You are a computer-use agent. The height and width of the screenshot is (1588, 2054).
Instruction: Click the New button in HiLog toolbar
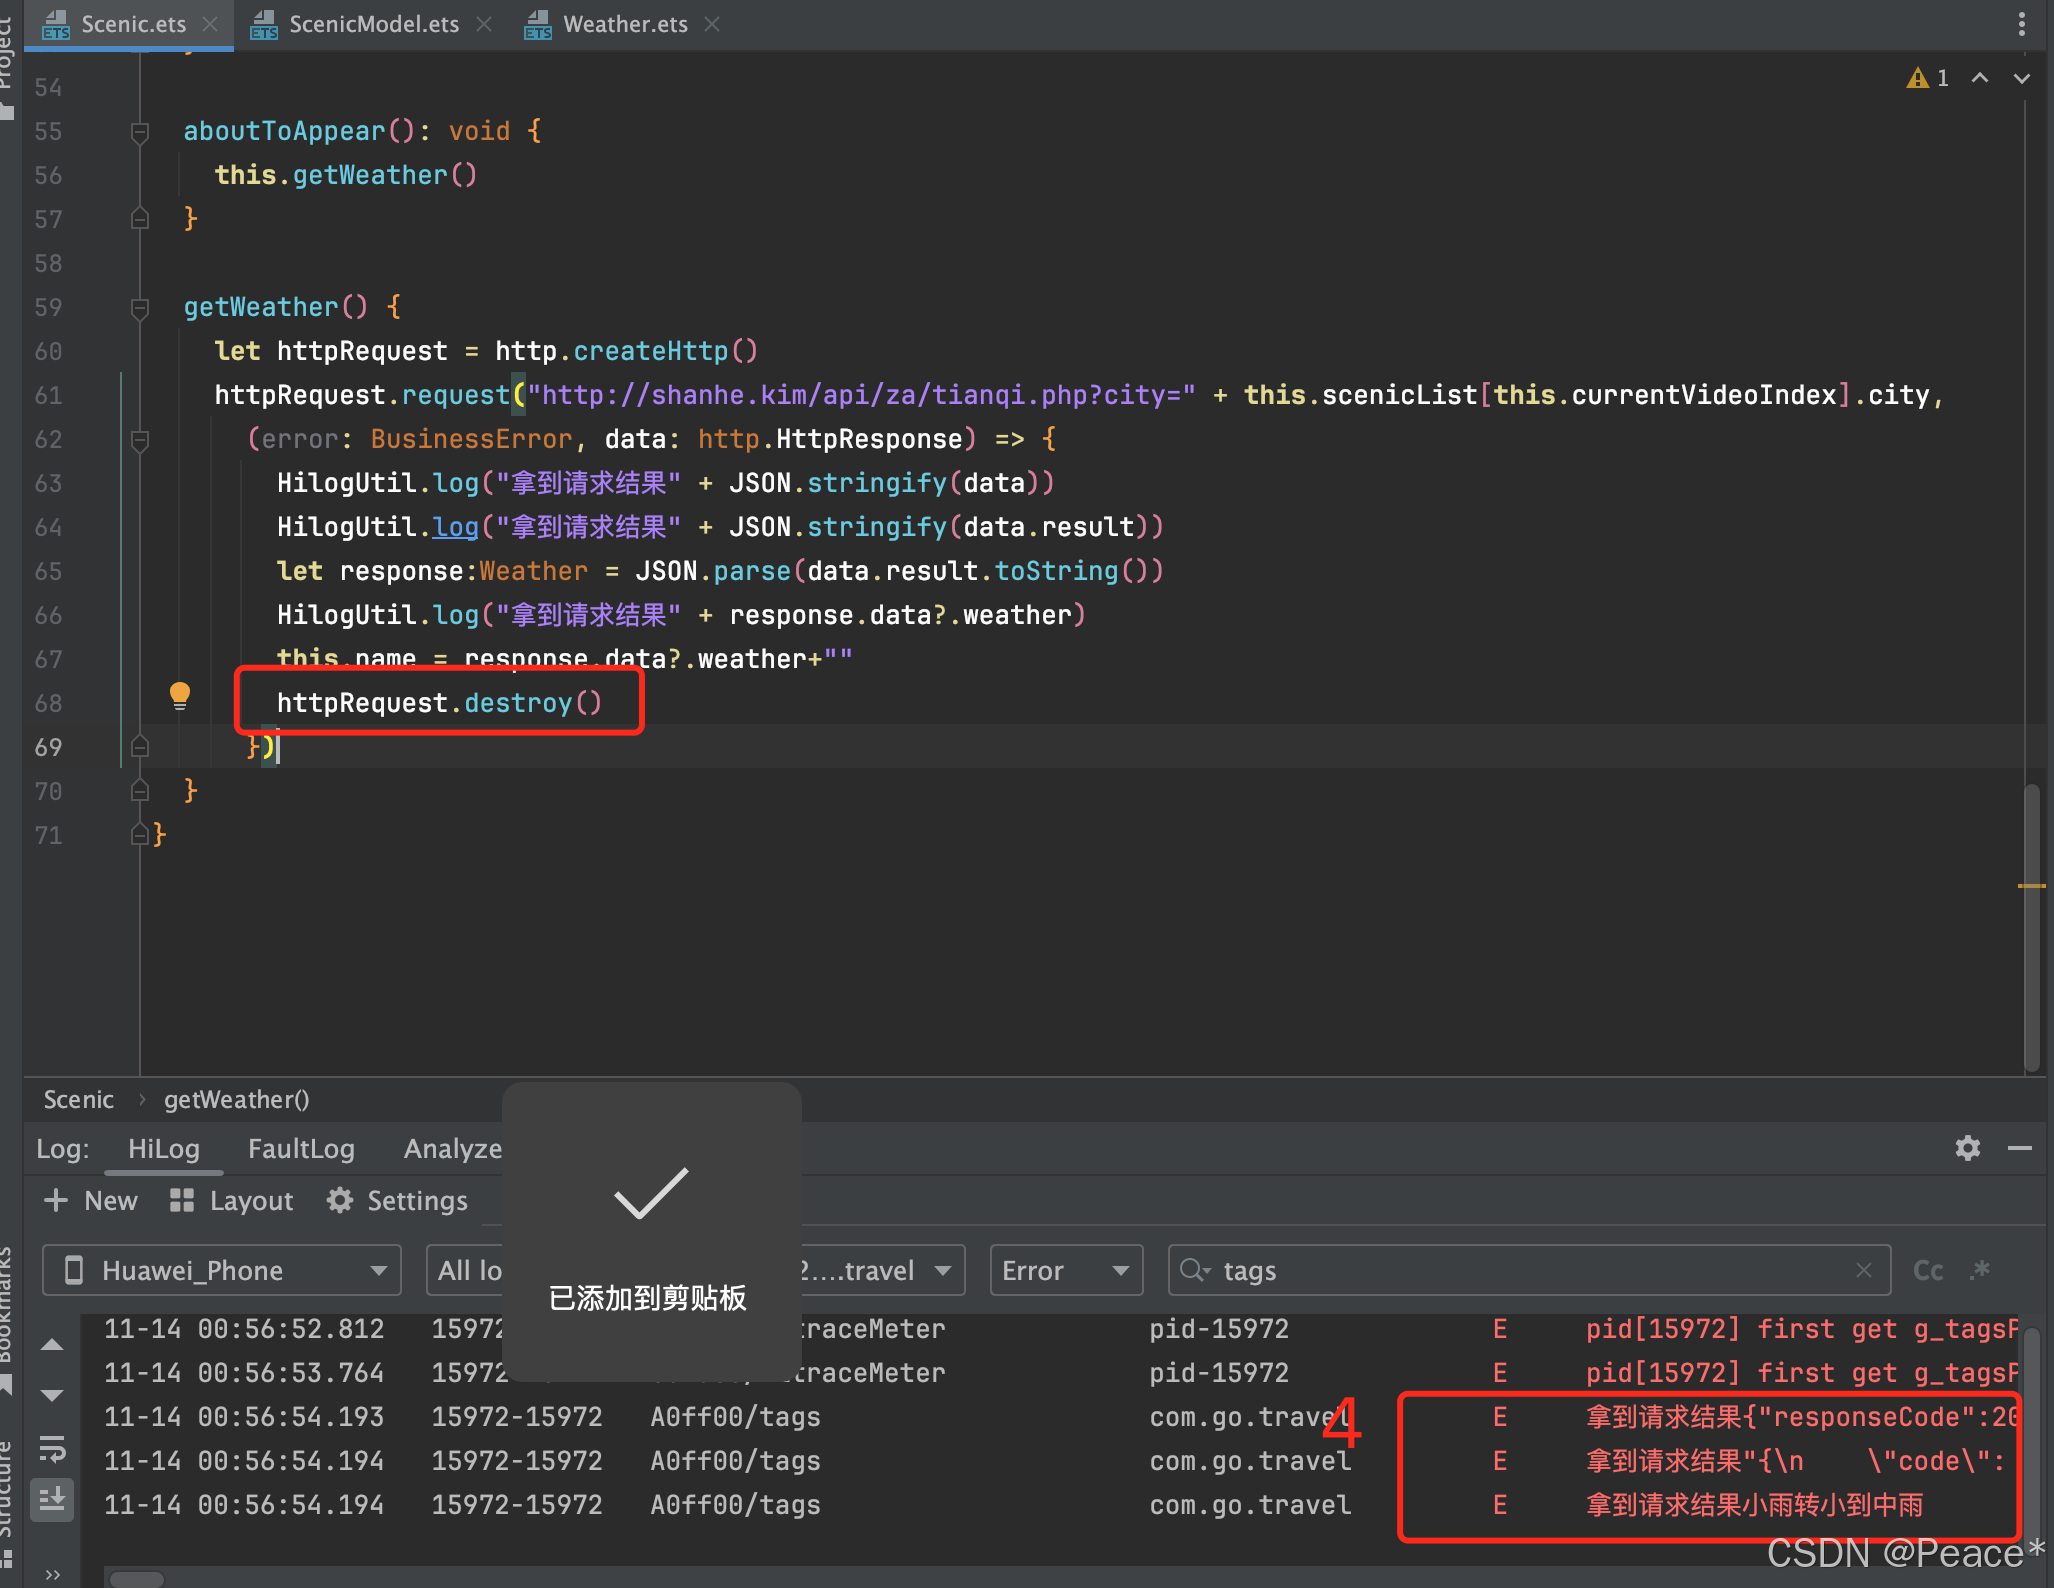tap(90, 1200)
